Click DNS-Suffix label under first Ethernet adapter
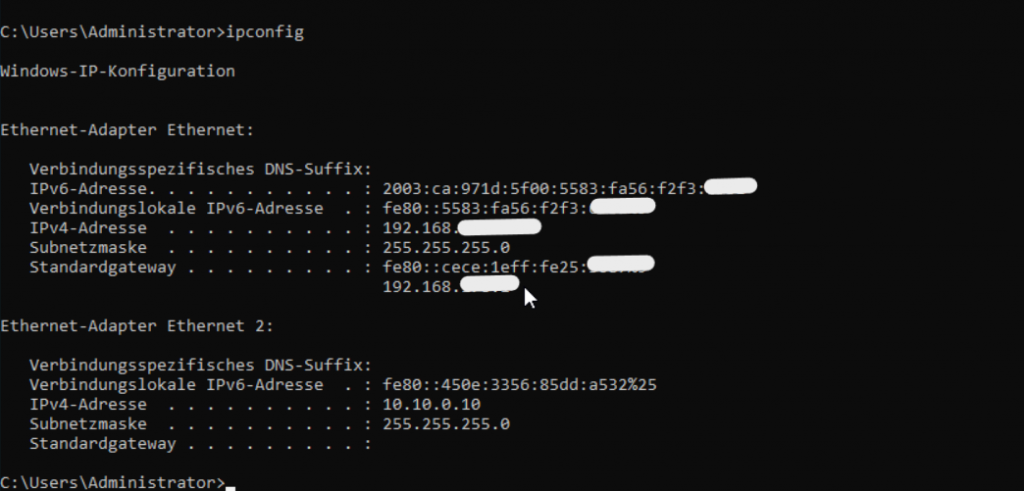1024x491 pixels. point(200,168)
